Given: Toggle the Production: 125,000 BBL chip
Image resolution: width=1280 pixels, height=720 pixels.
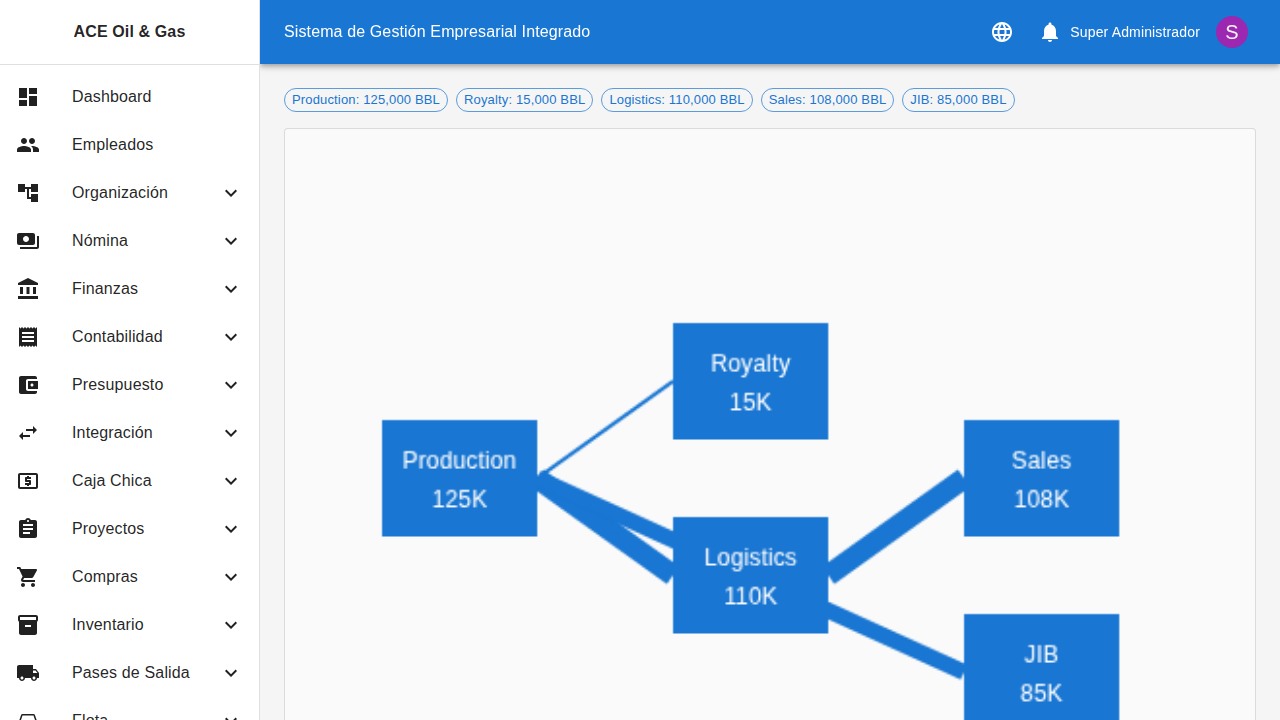Looking at the screenshot, I should (x=366, y=99).
